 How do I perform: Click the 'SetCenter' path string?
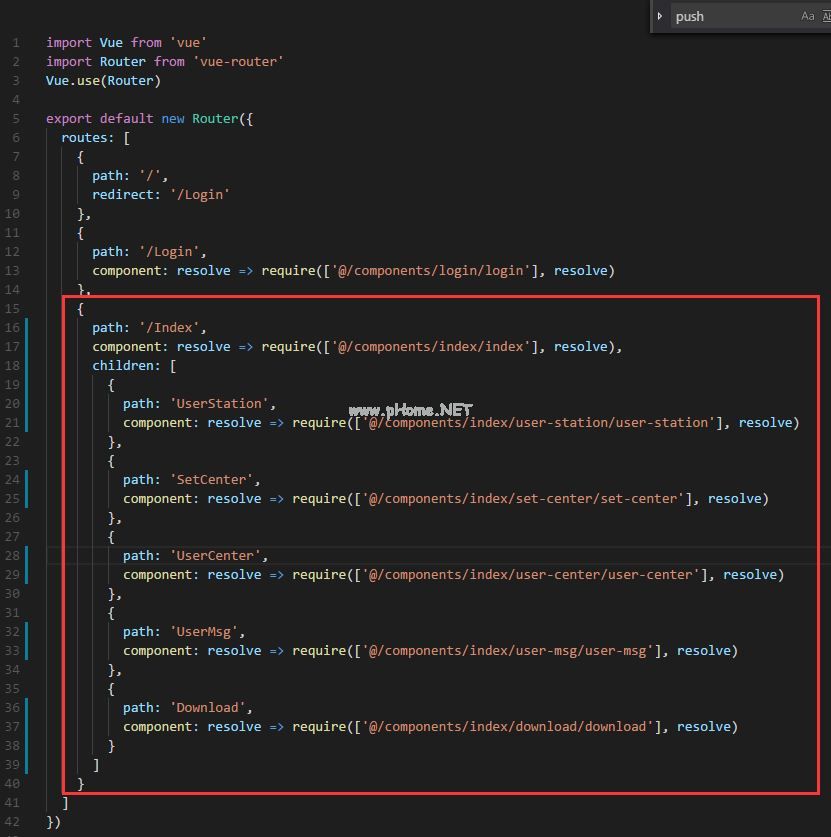(211, 480)
